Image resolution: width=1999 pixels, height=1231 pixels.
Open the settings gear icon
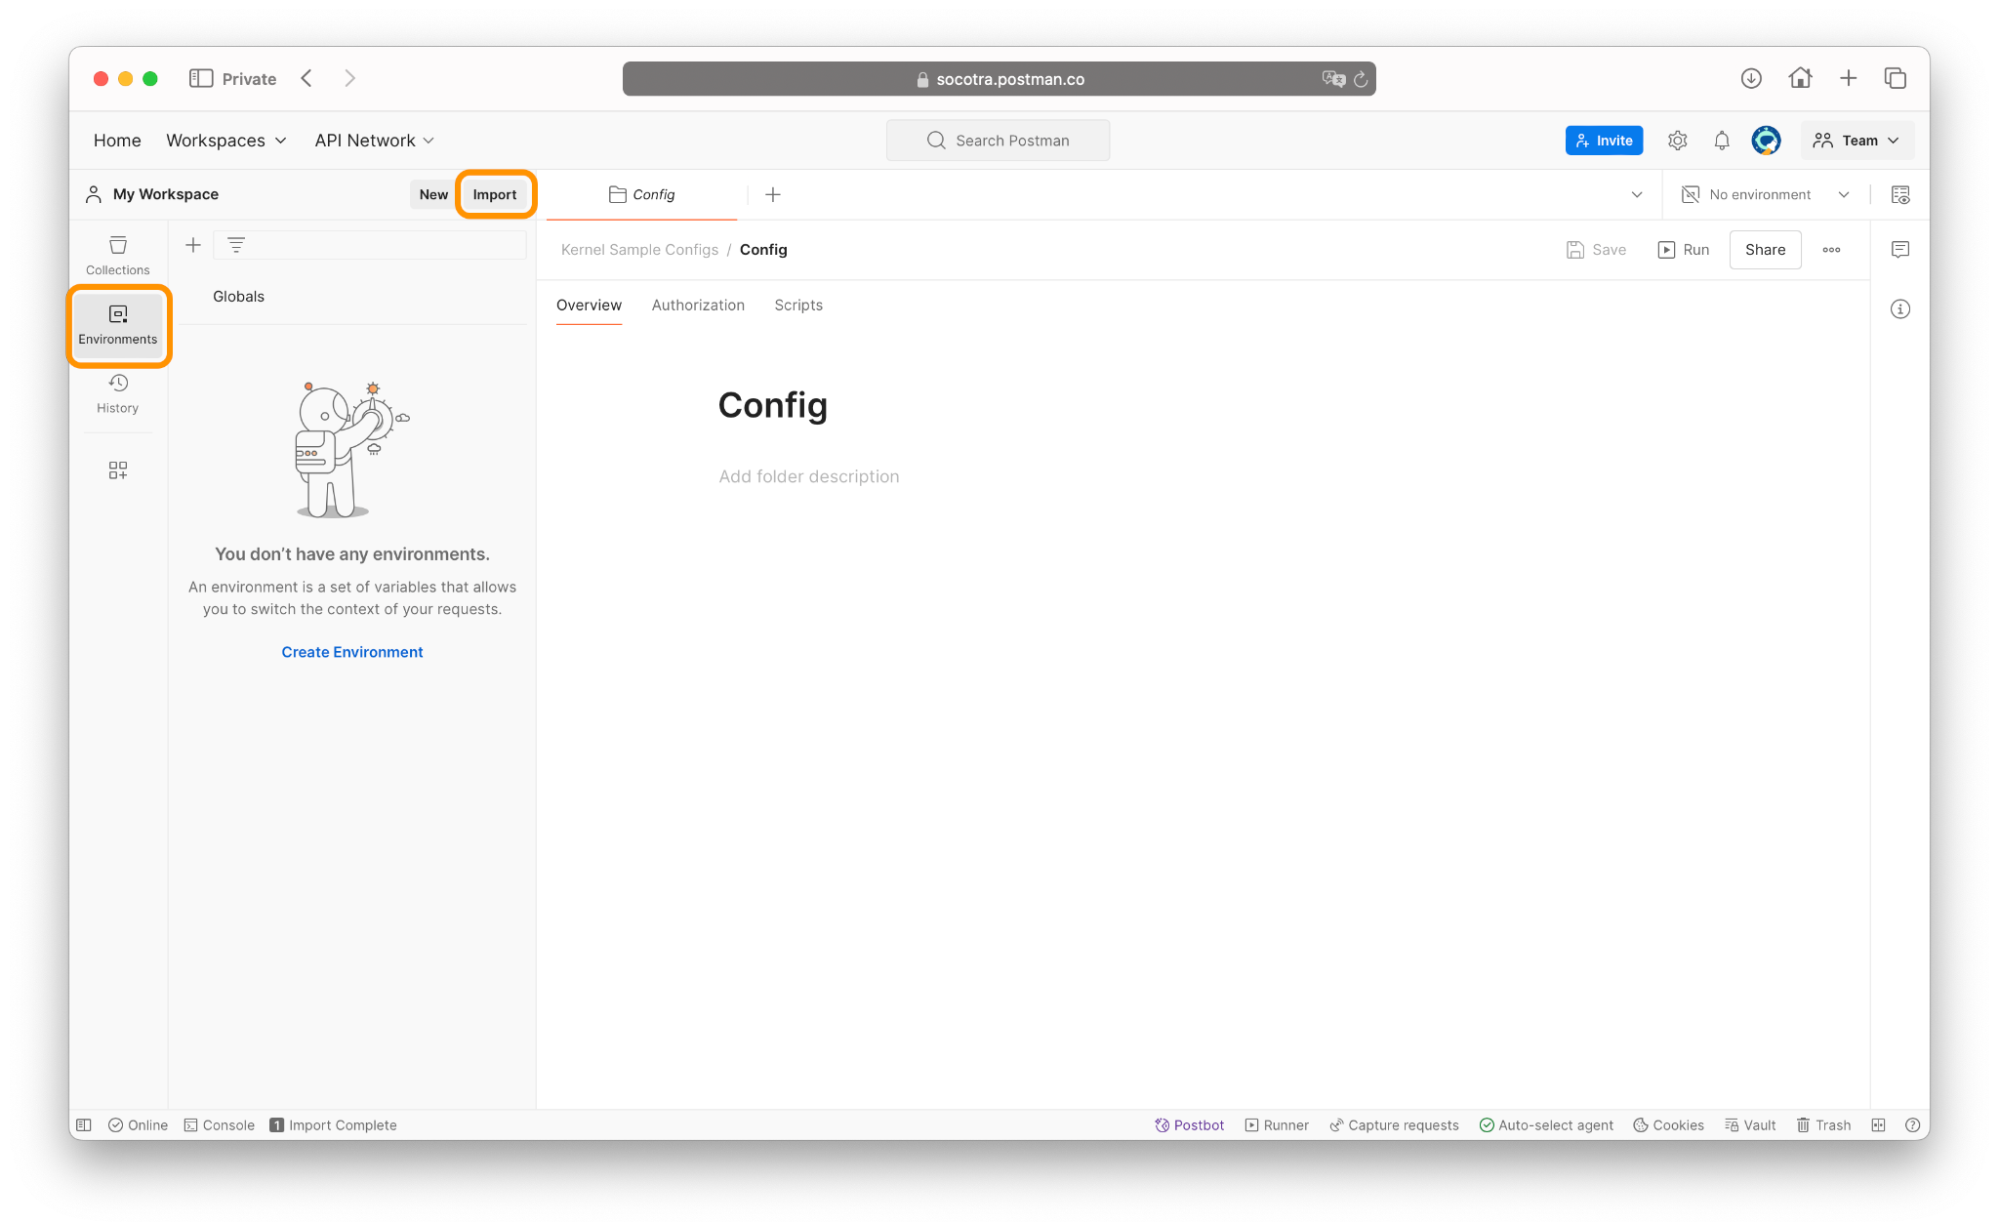1677,141
